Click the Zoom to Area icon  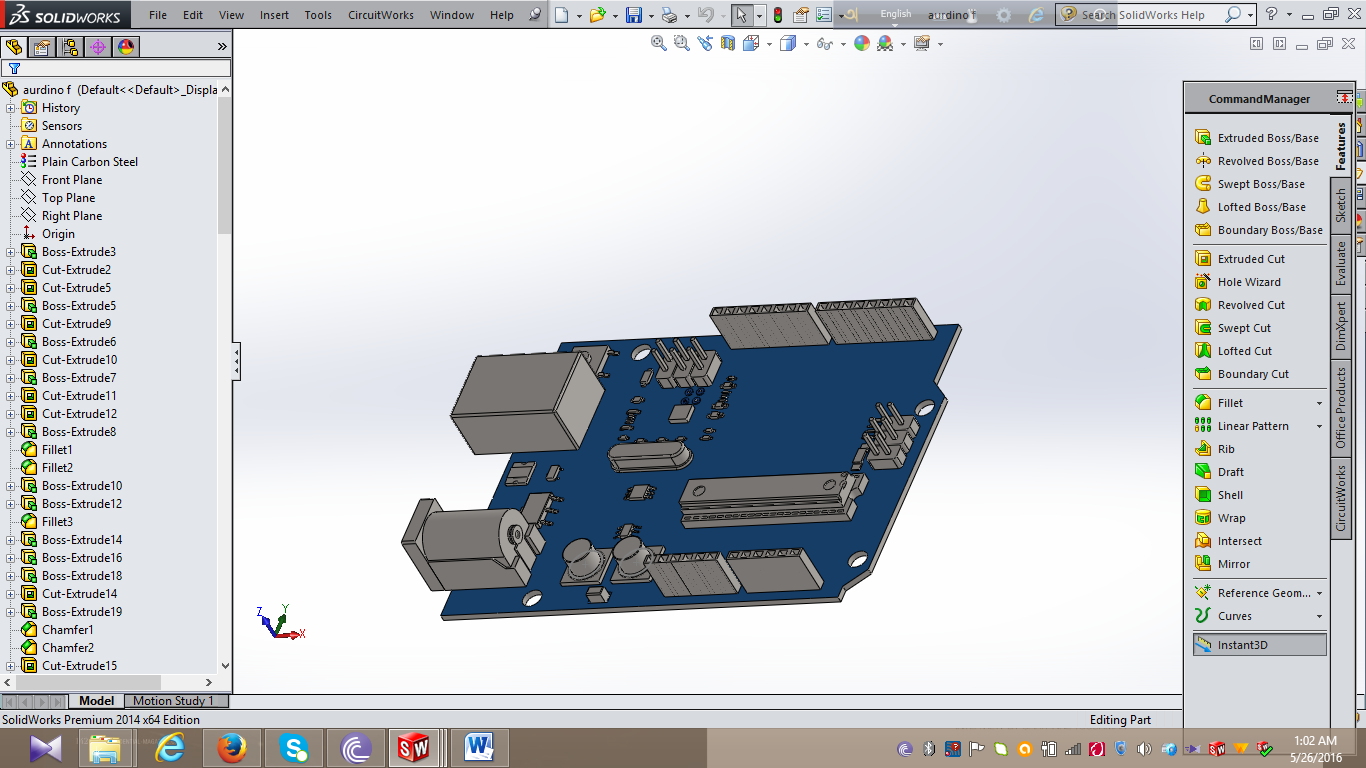point(682,43)
